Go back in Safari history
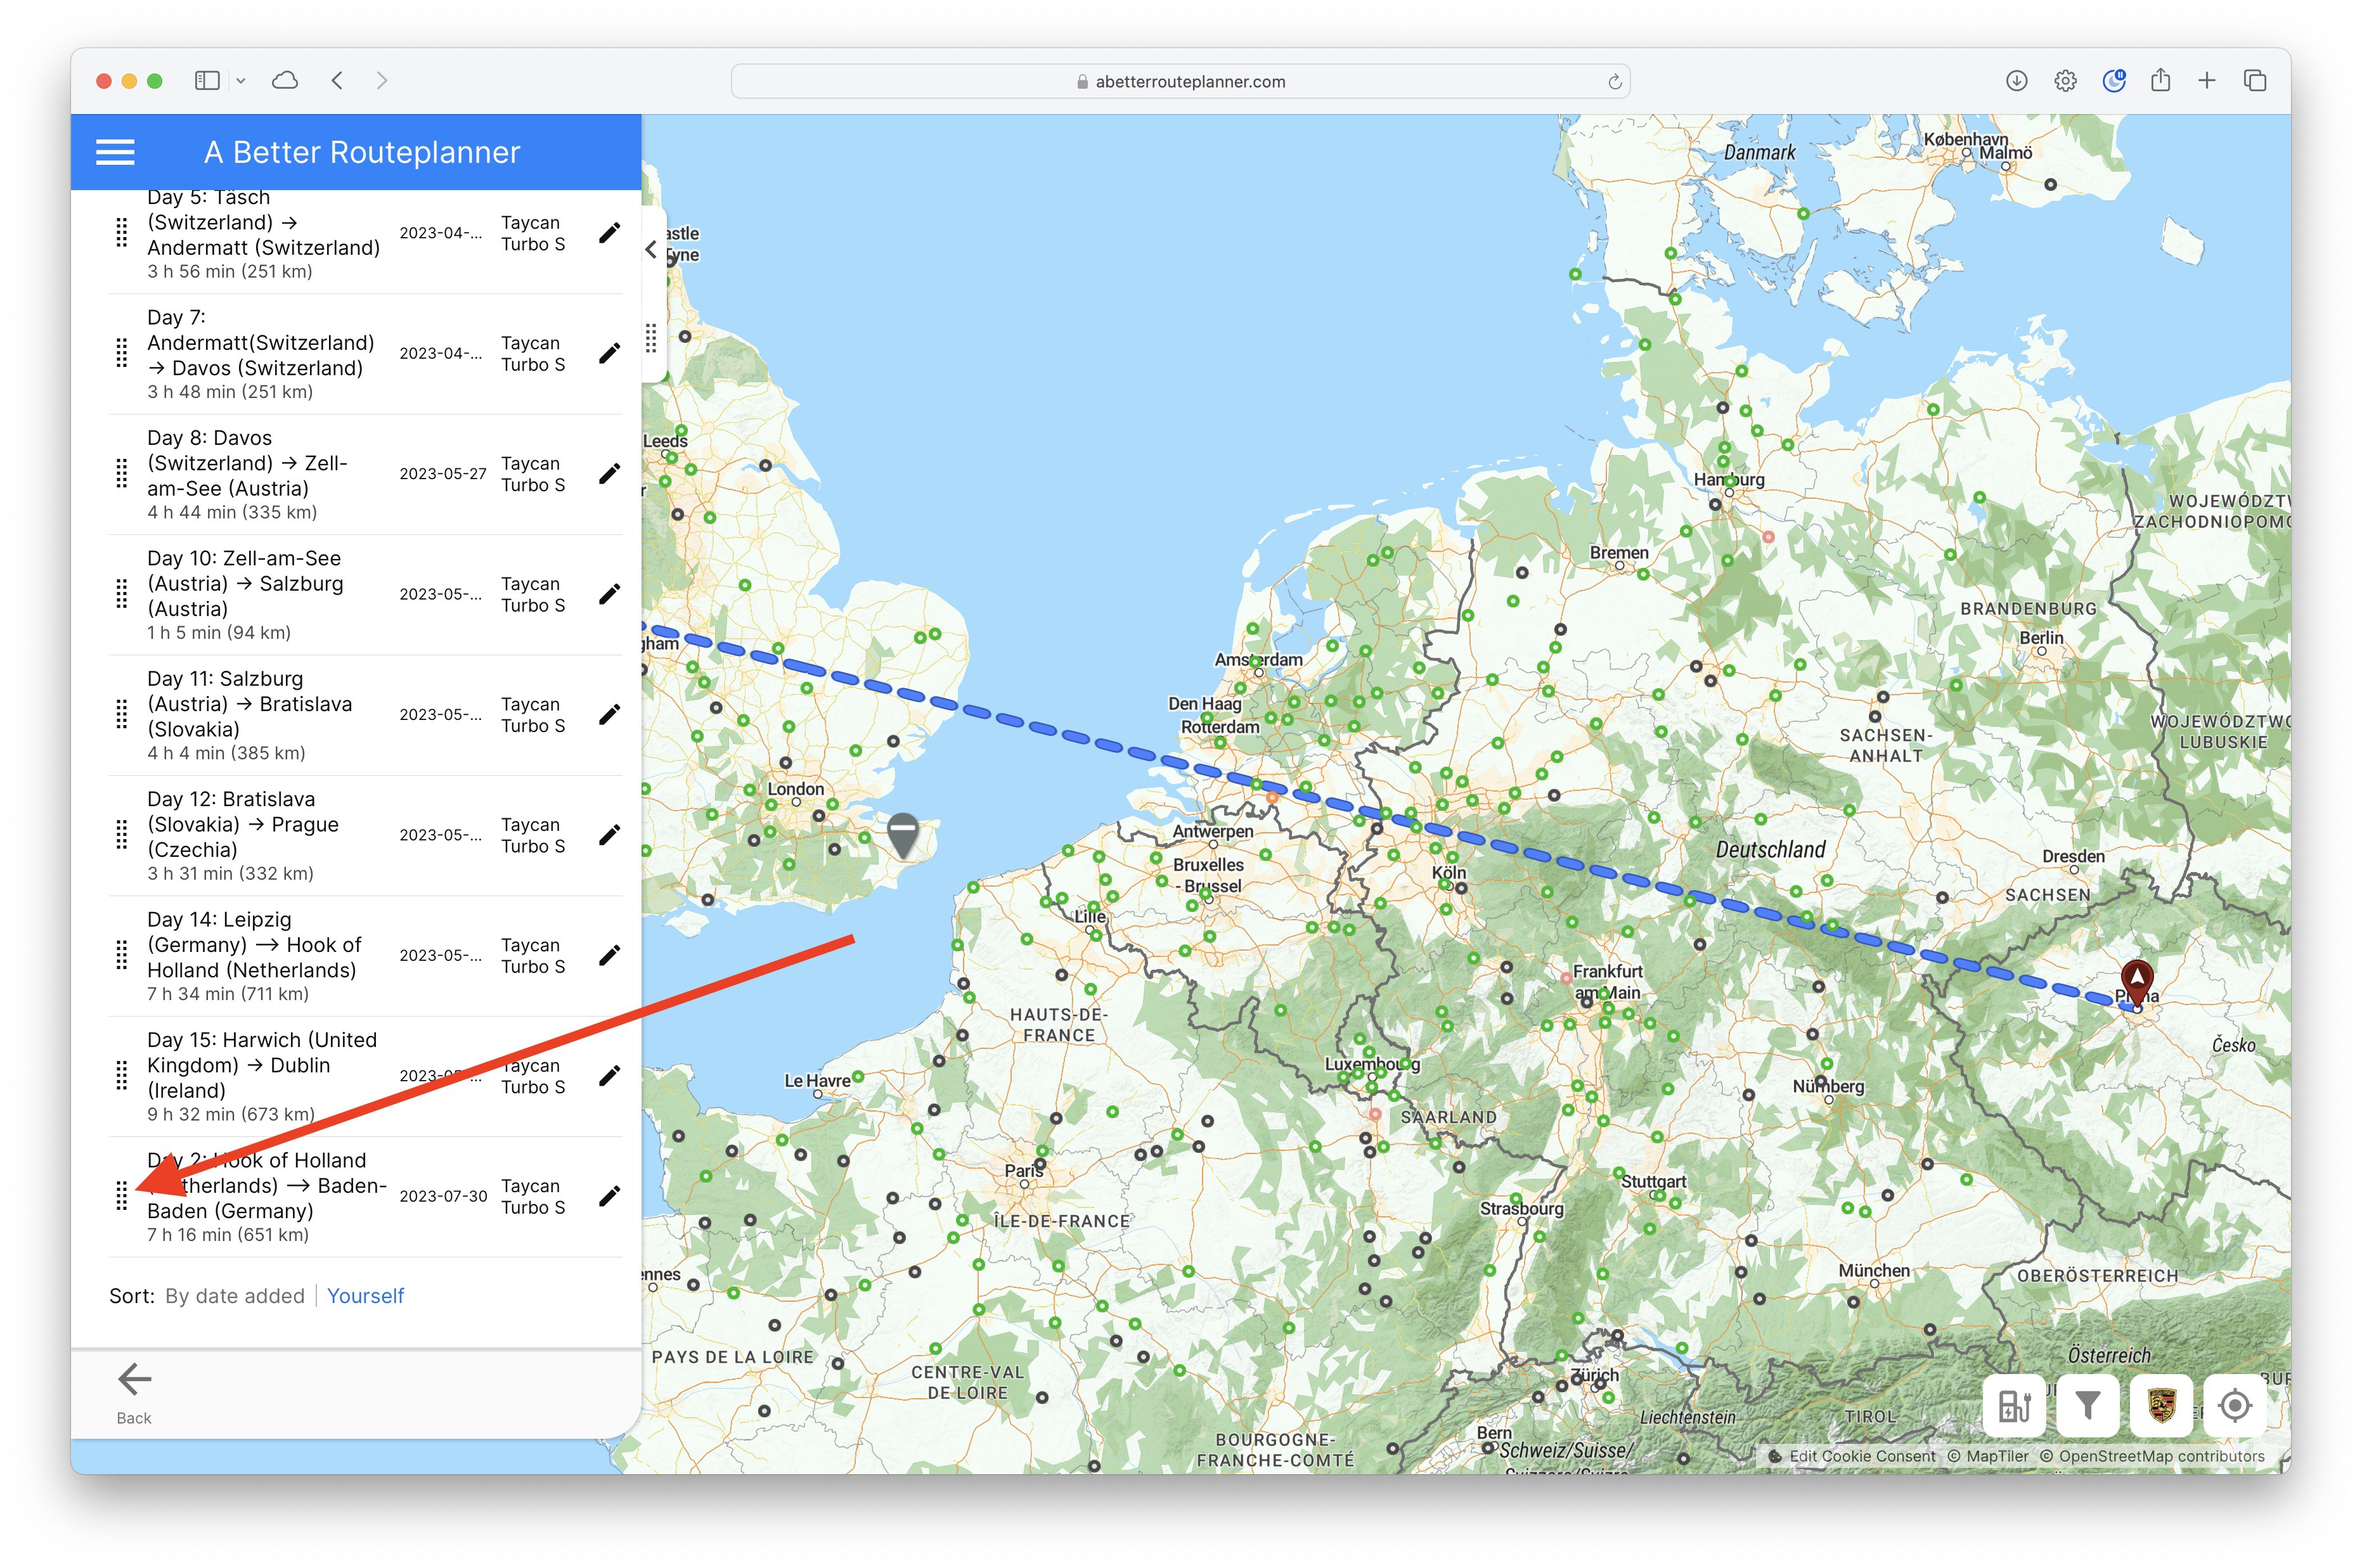2362x1568 pixels. pos(337,81)
